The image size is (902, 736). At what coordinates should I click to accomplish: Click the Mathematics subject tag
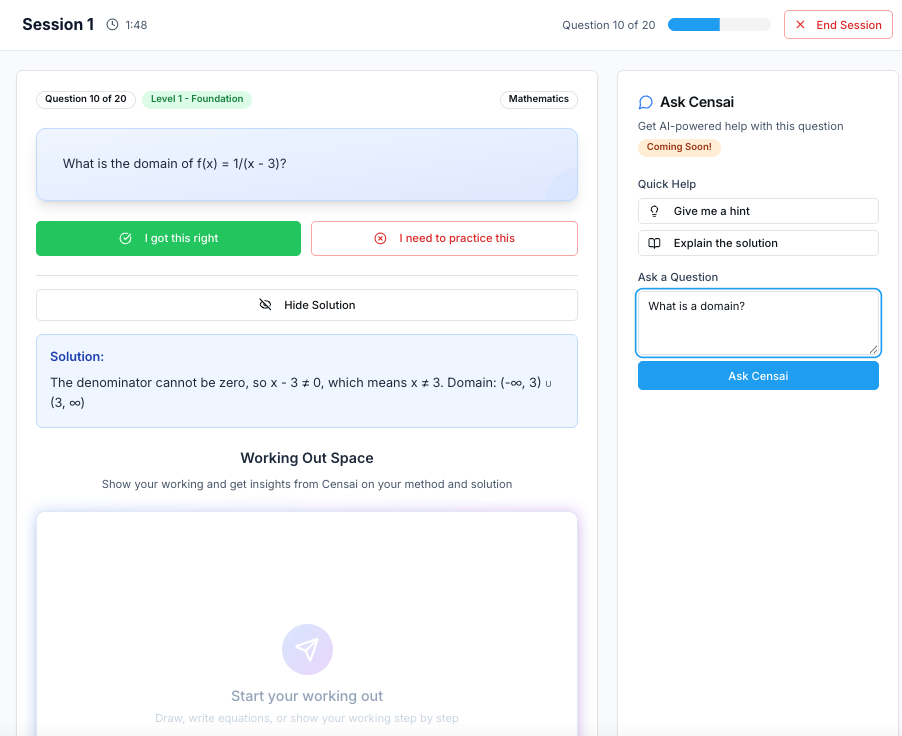[x=538, y=99]
